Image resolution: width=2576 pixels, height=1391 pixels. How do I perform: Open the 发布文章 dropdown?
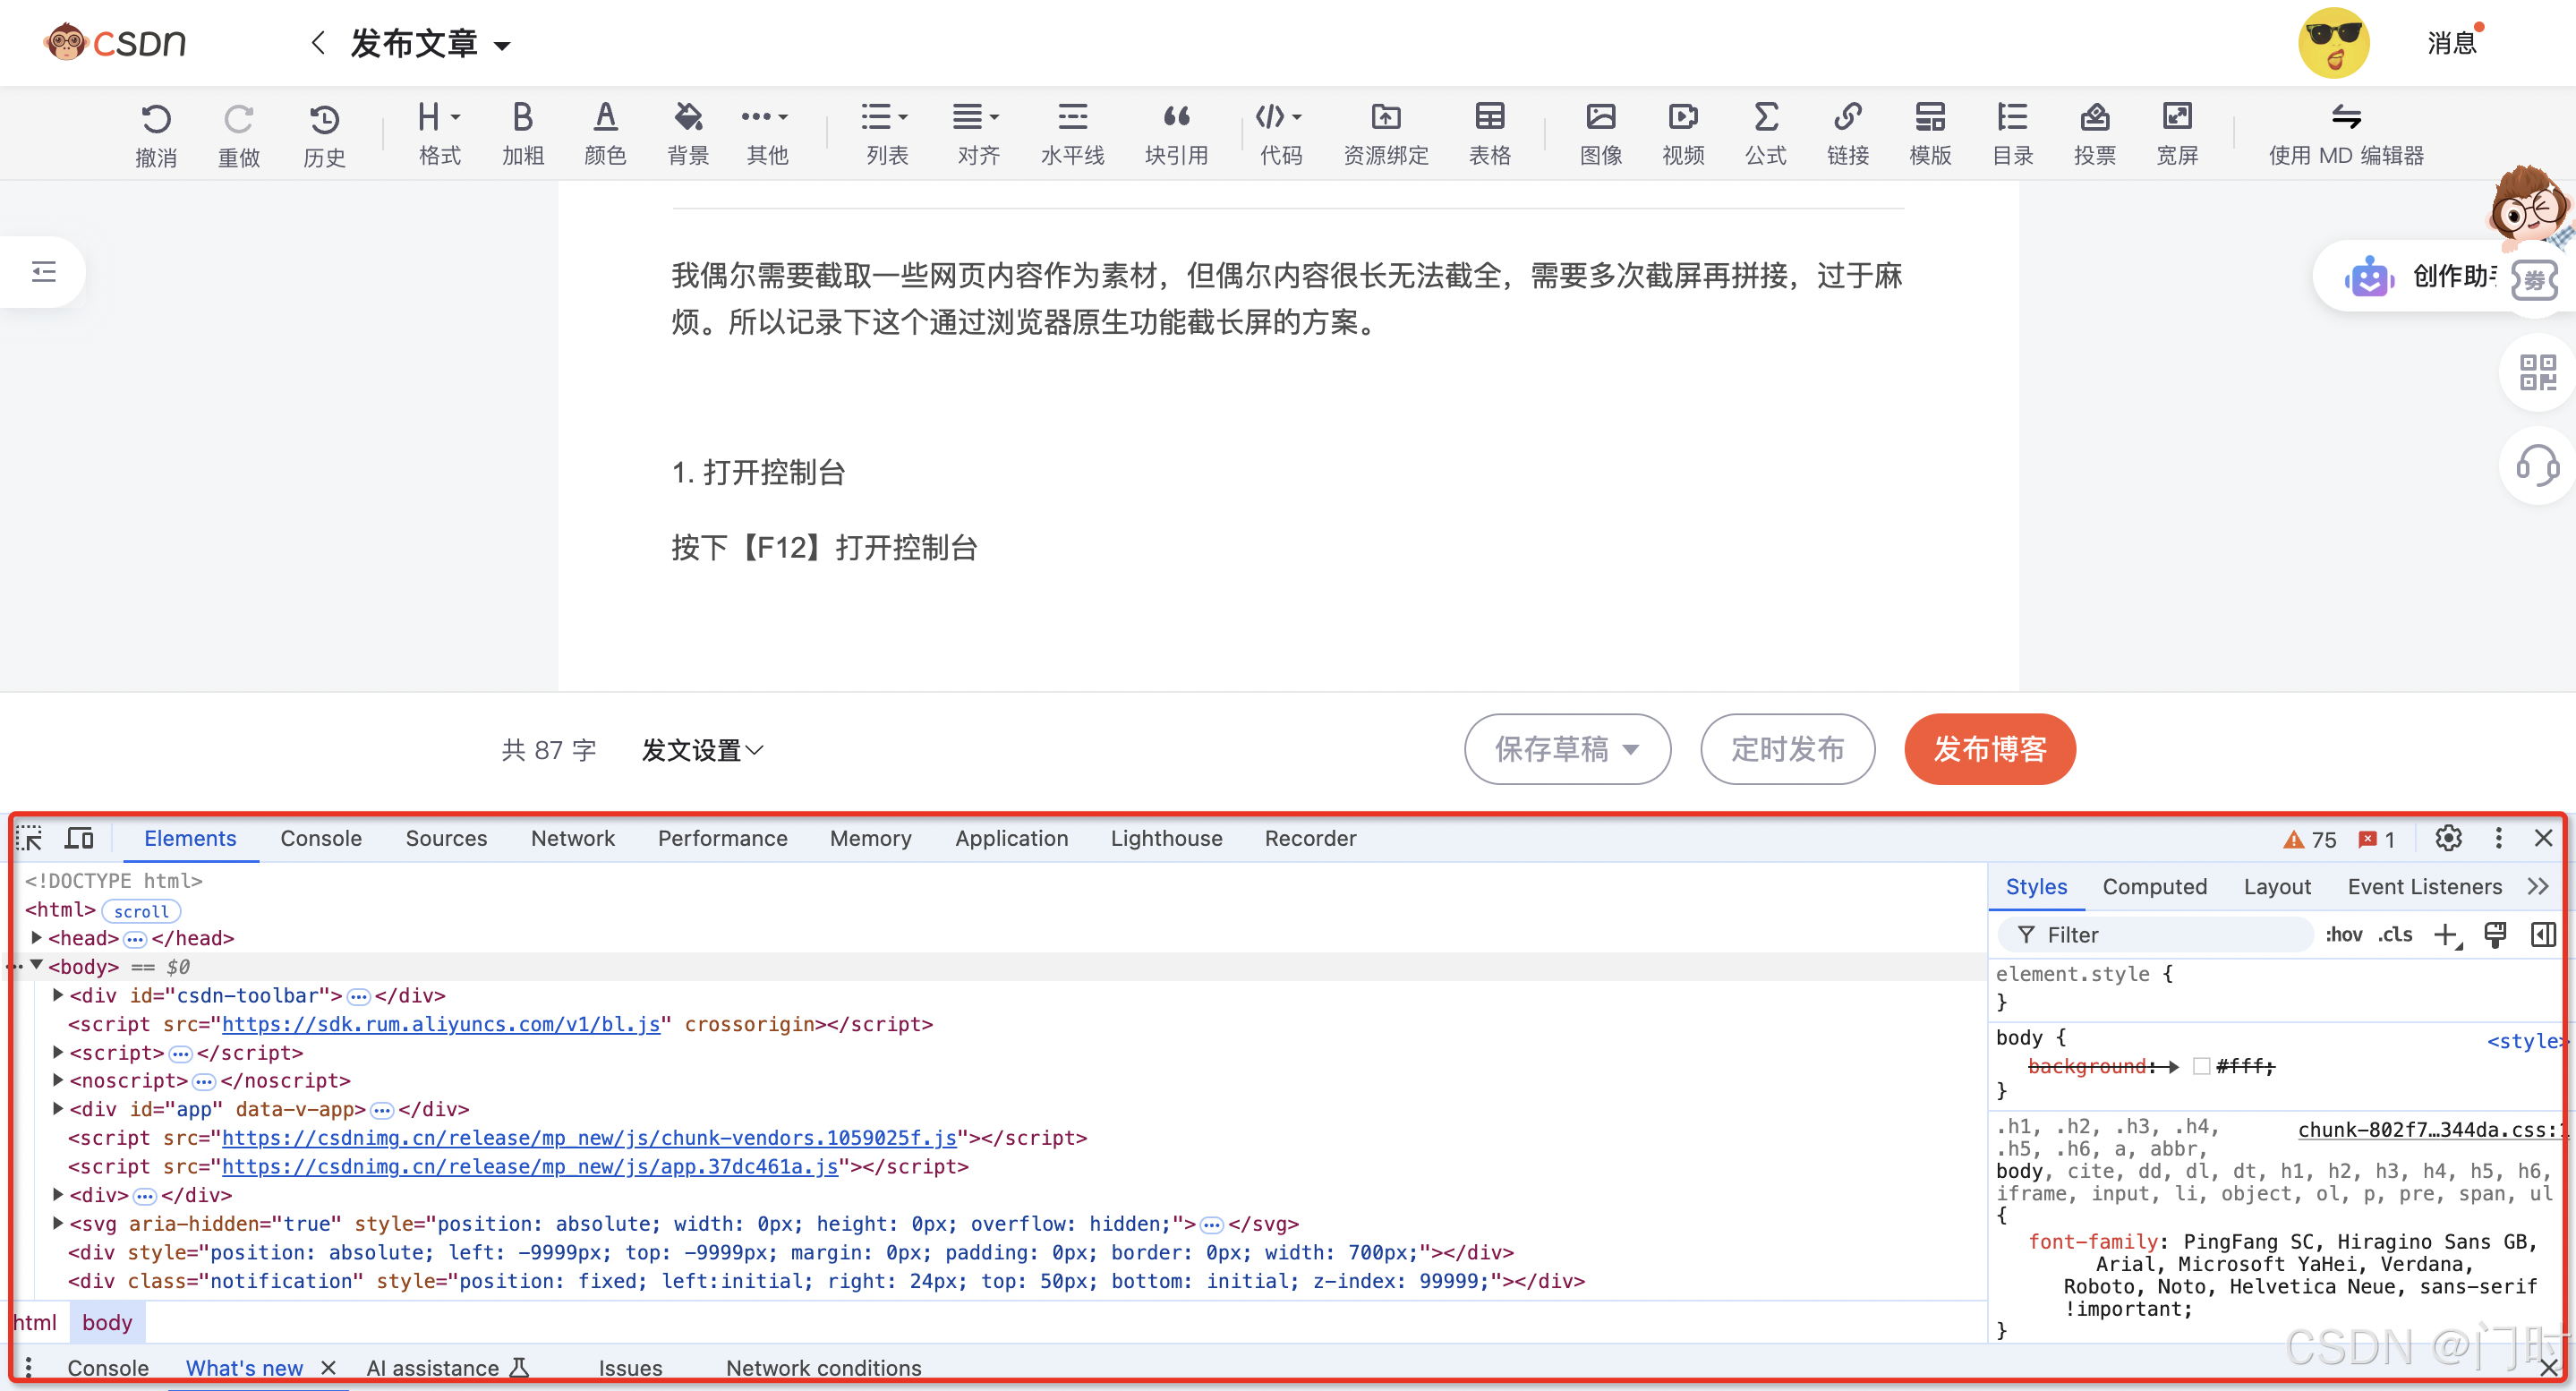502,46
